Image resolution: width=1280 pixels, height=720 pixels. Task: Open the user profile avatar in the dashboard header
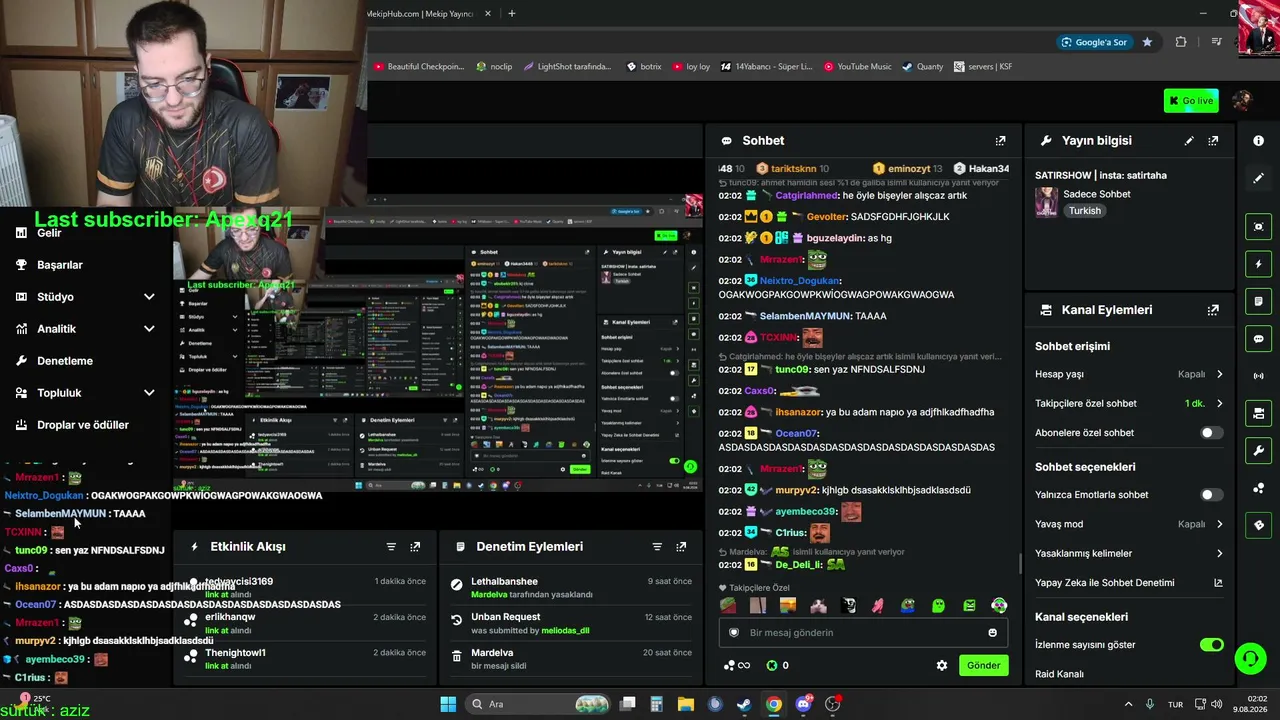tap(1242, 101)
